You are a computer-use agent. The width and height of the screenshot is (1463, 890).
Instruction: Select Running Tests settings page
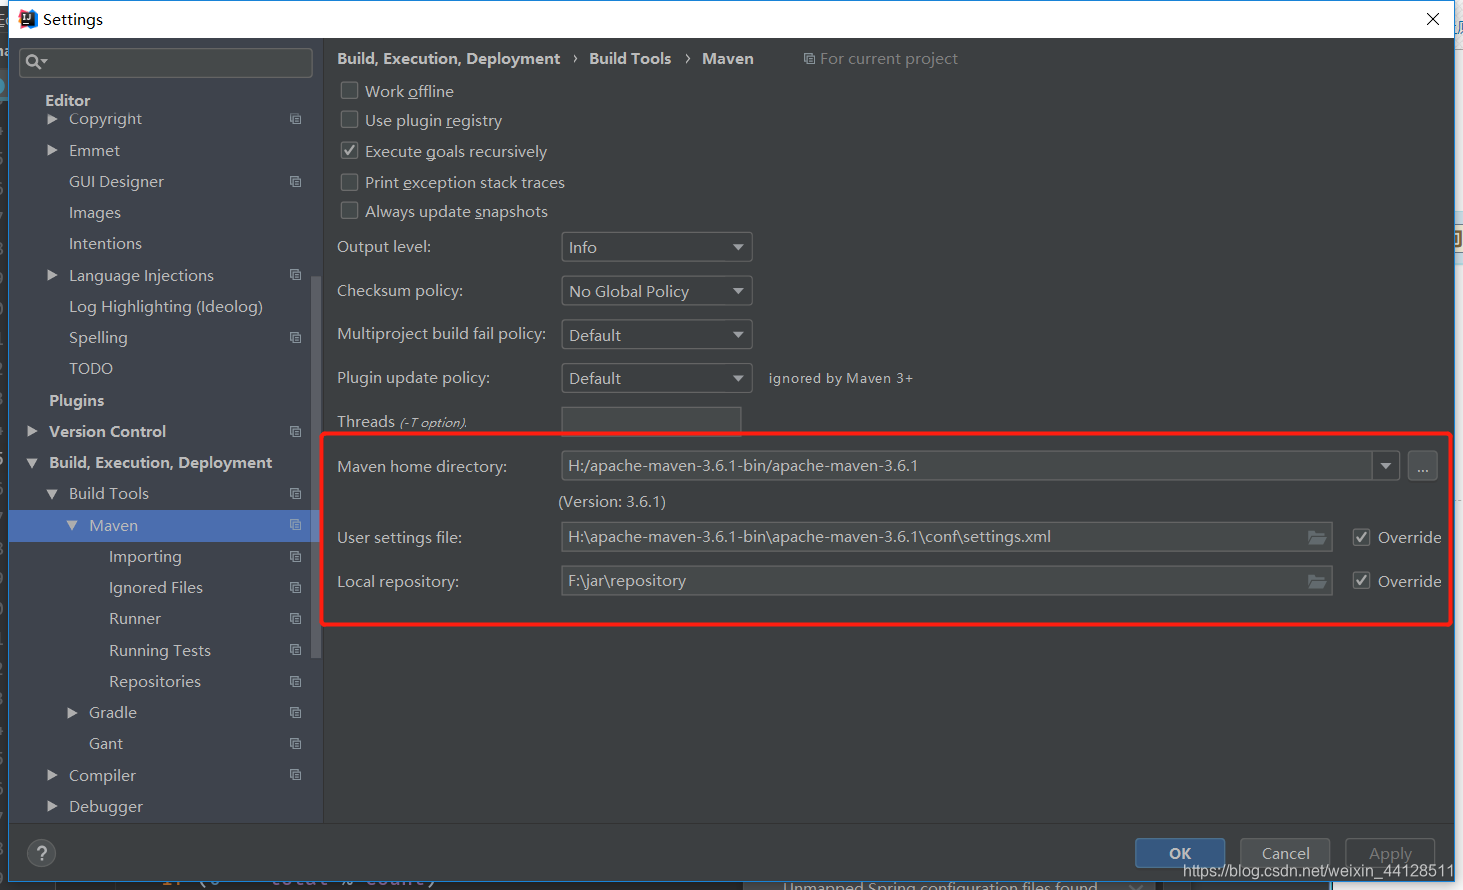coord(160,651)
